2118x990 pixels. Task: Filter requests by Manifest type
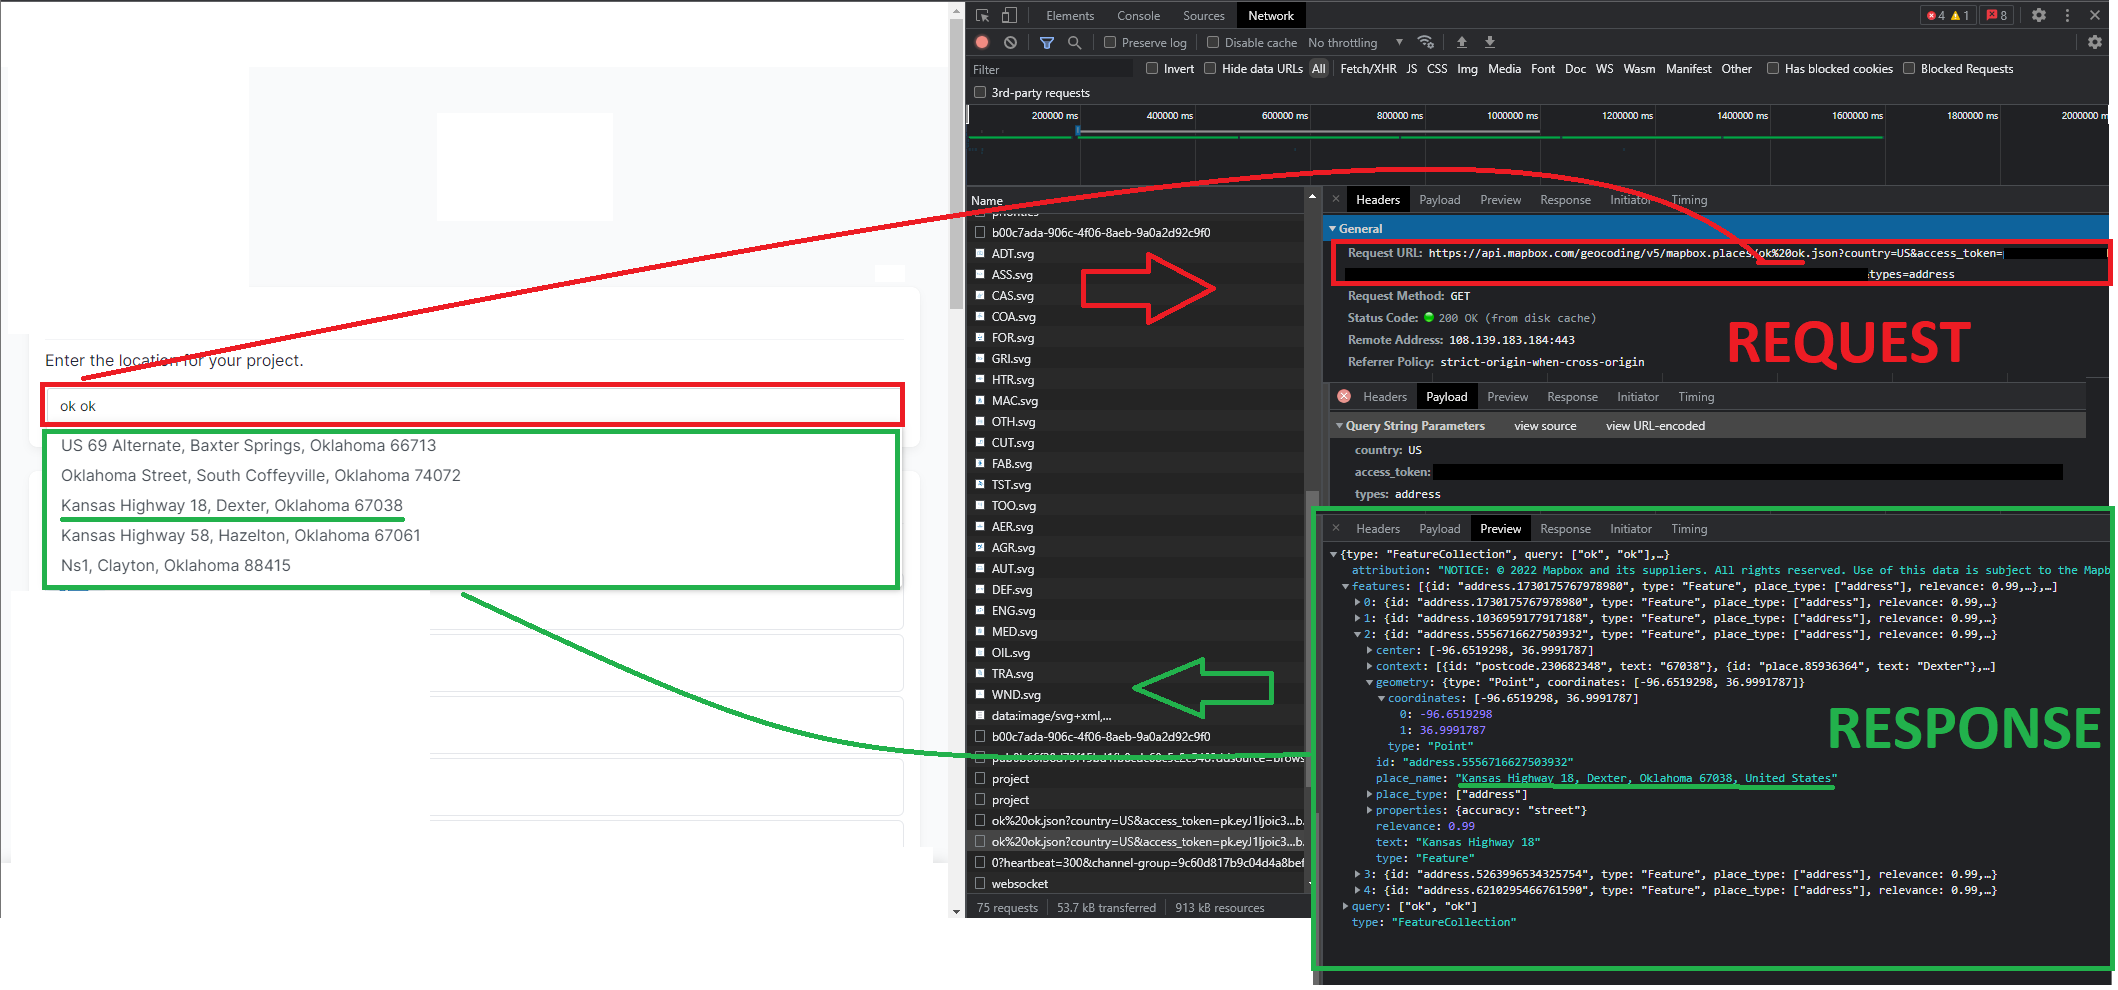click(1688, 68)
